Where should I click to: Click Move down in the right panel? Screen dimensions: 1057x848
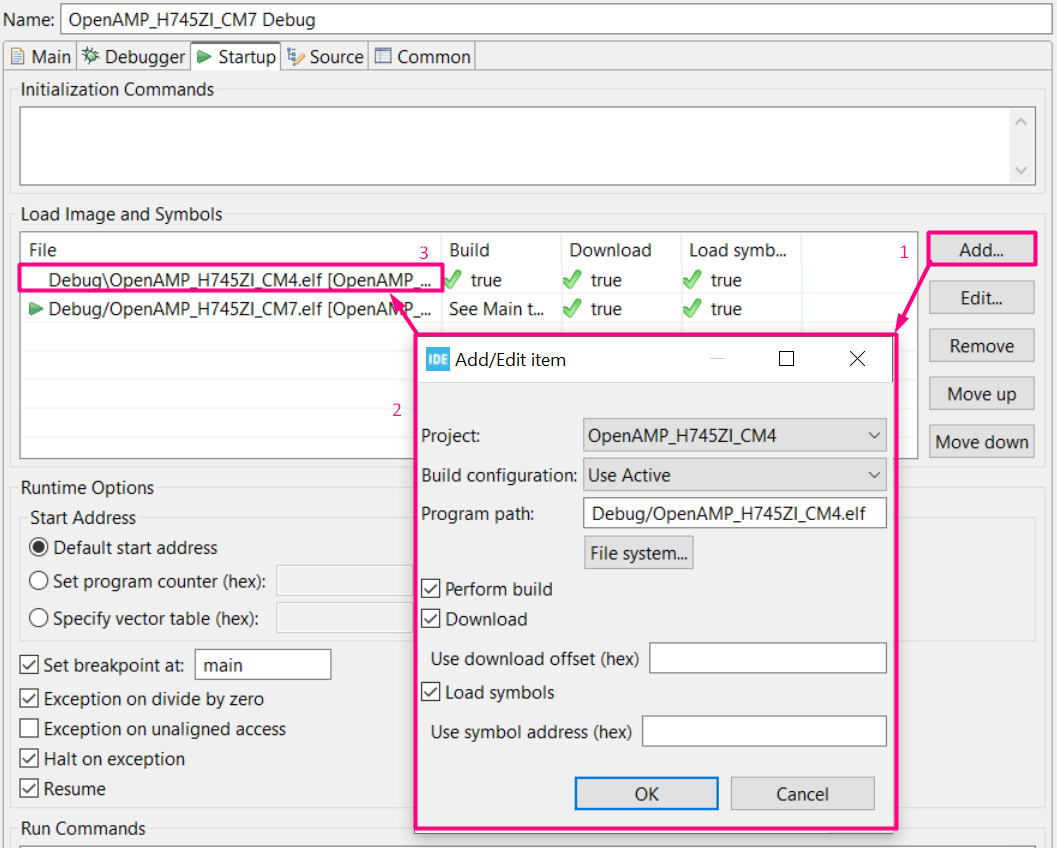[981, 441]
